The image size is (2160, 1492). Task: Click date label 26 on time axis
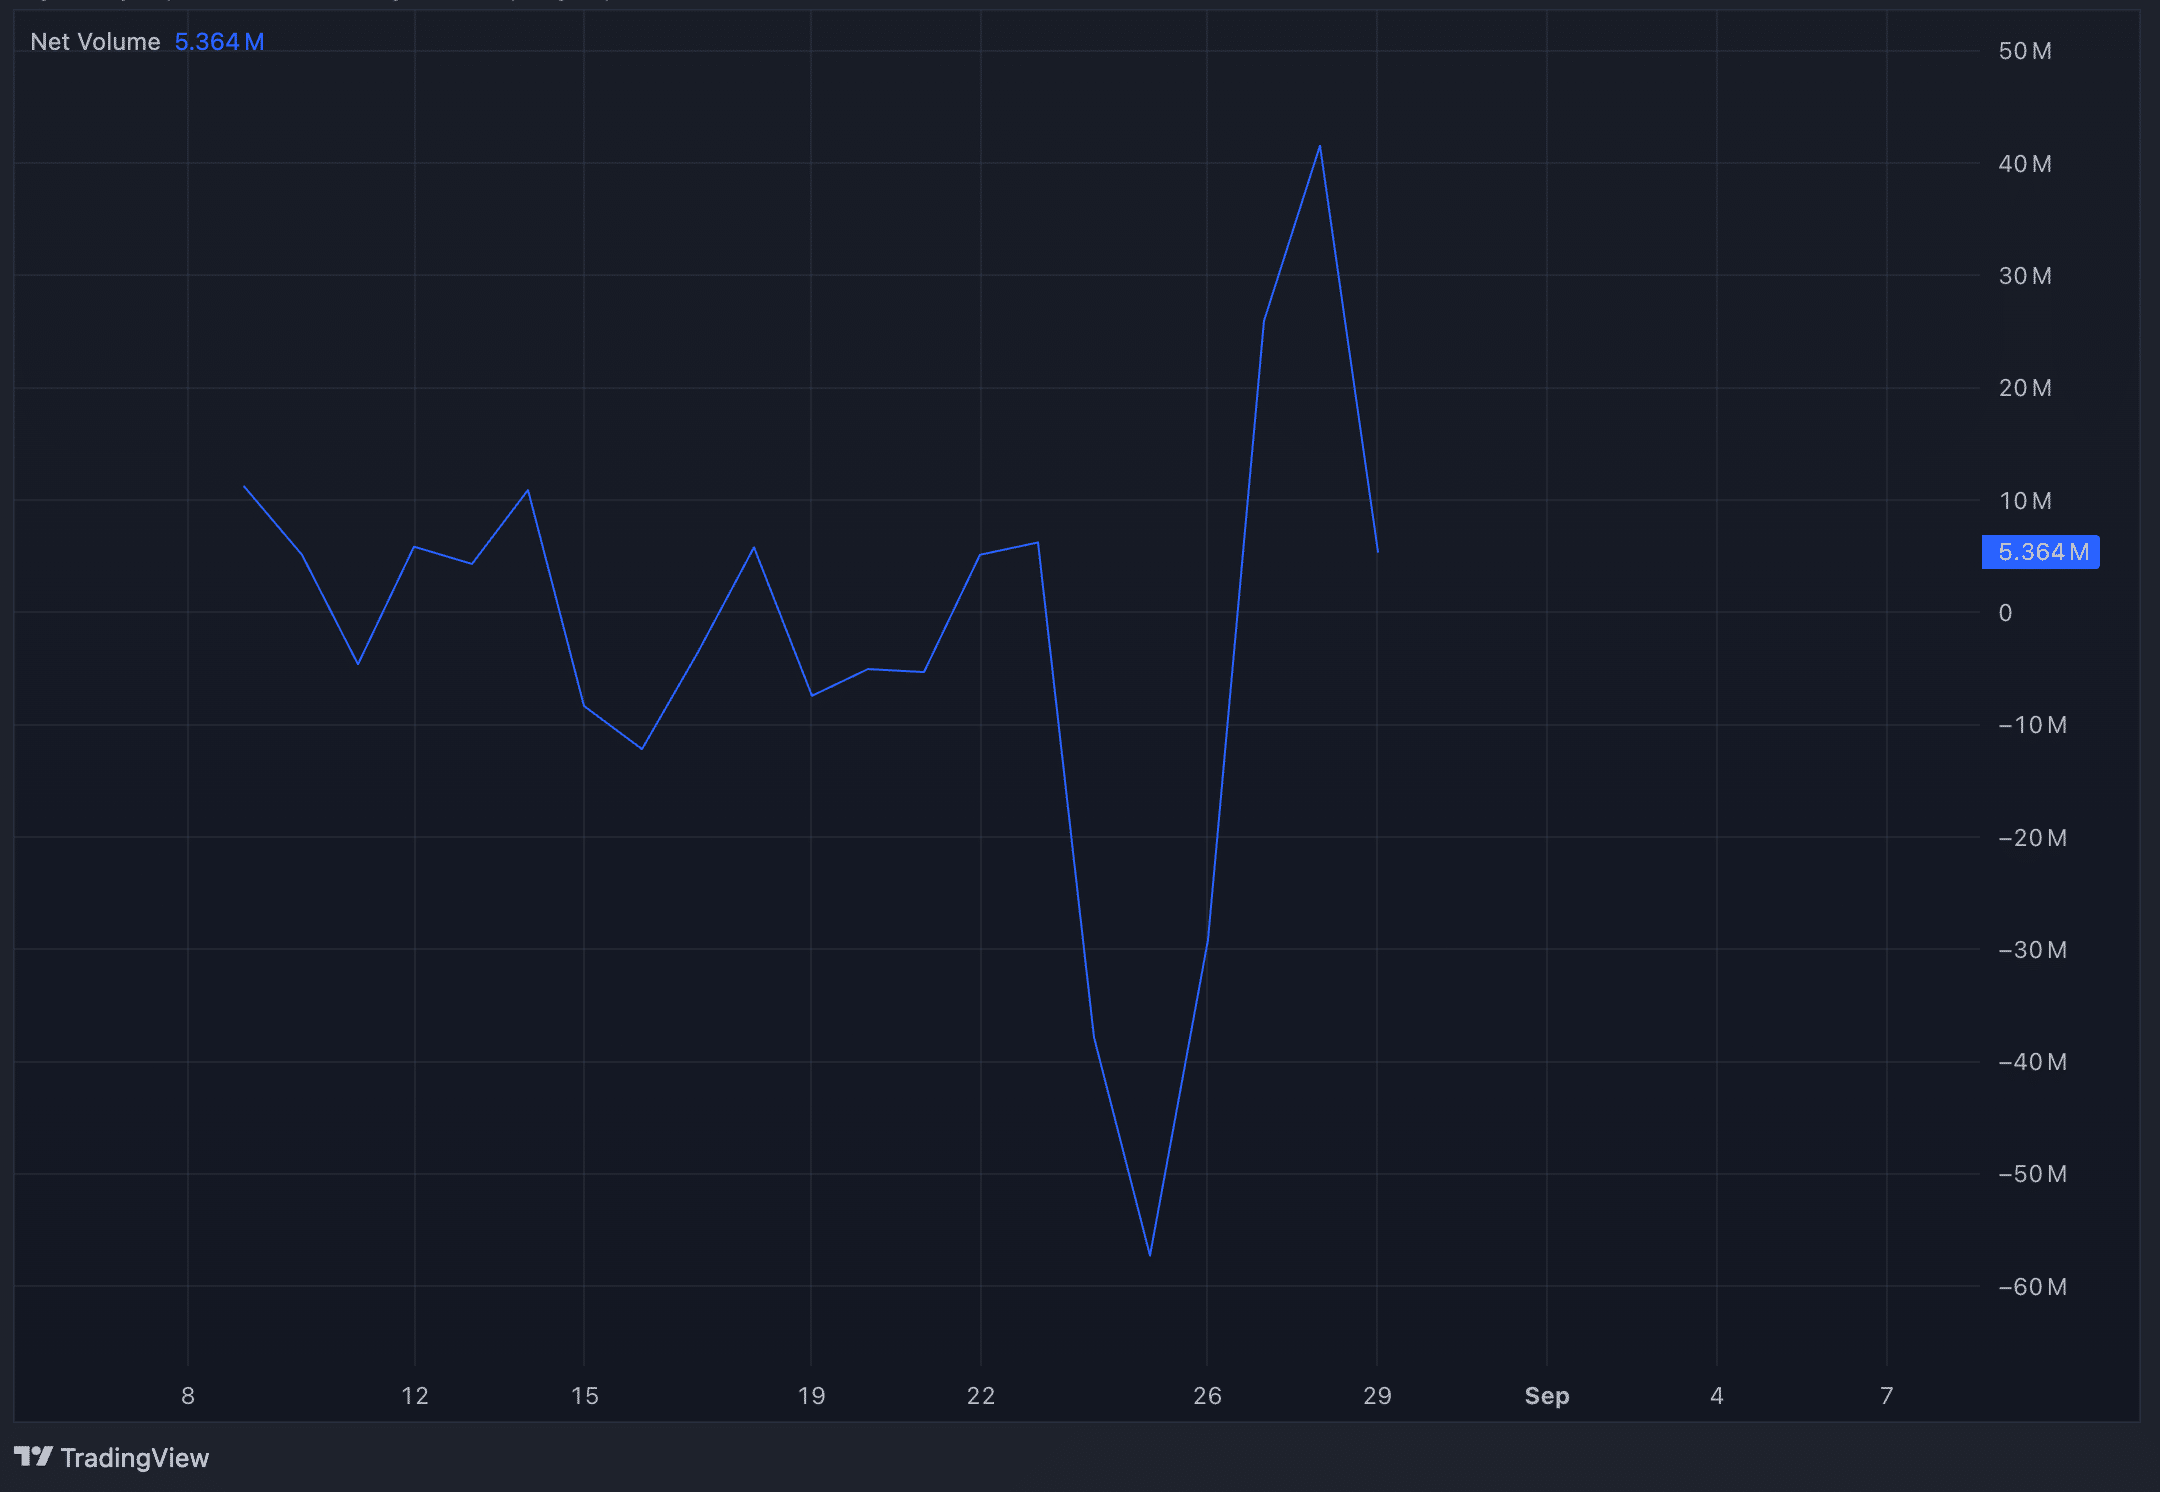click(1207, 1395)
